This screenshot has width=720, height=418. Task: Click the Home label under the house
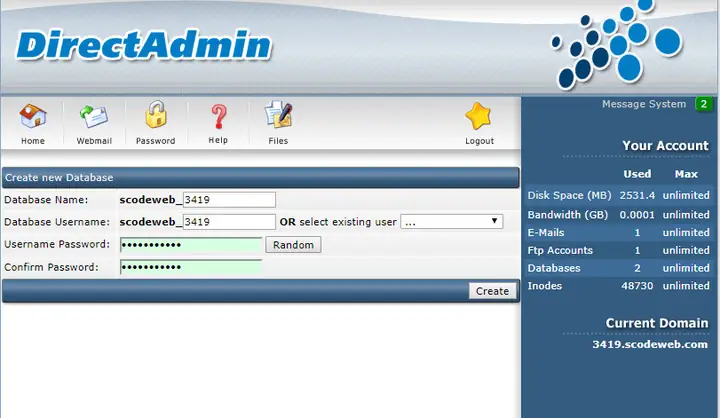click(x=33, y=141)
